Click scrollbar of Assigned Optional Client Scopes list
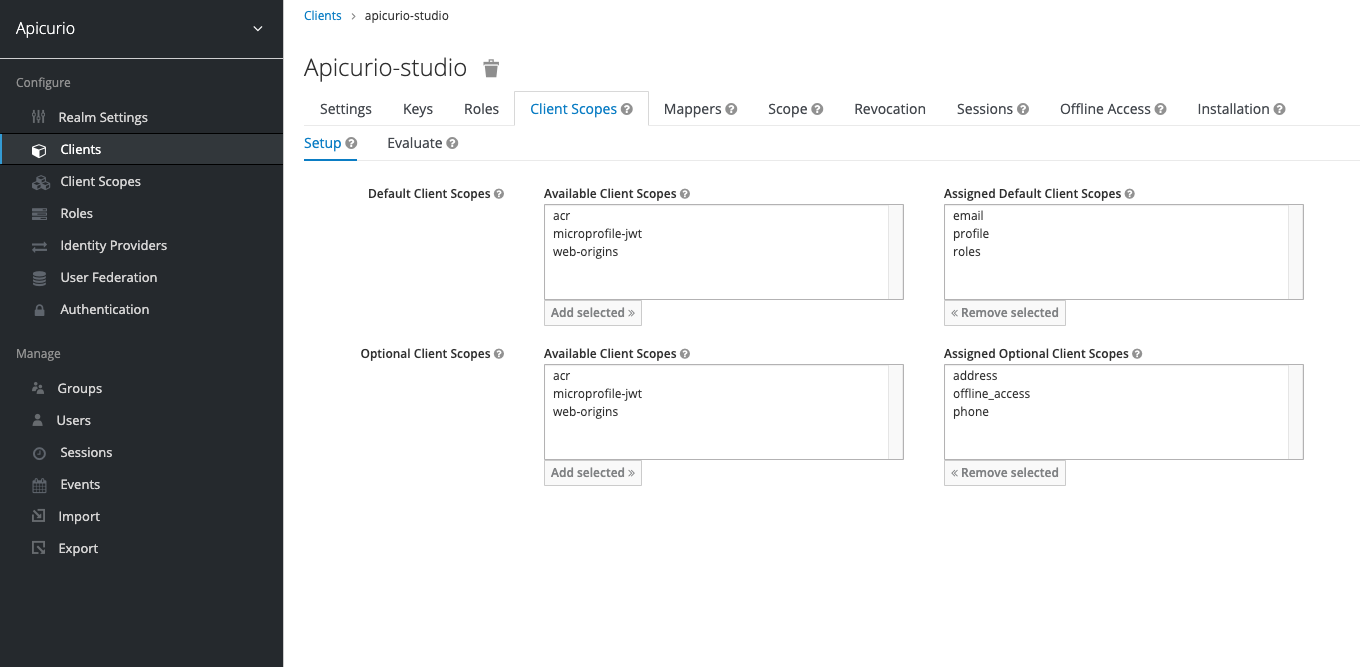The height and width of the screenshot is (667, 1360). (x=1295, y=412)
